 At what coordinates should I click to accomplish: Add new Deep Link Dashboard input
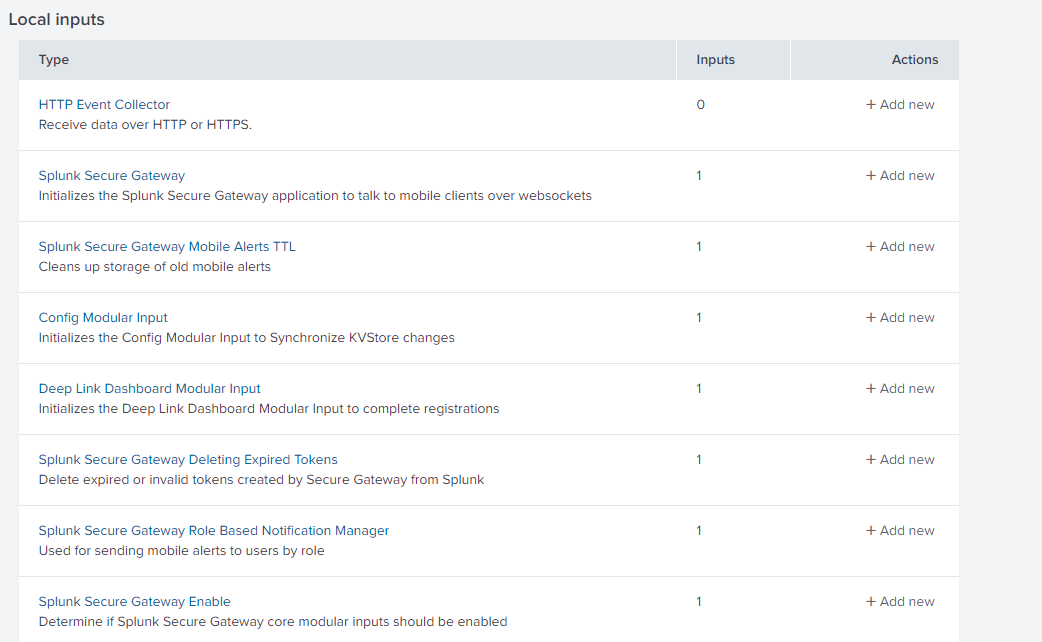tap(900, 388)
